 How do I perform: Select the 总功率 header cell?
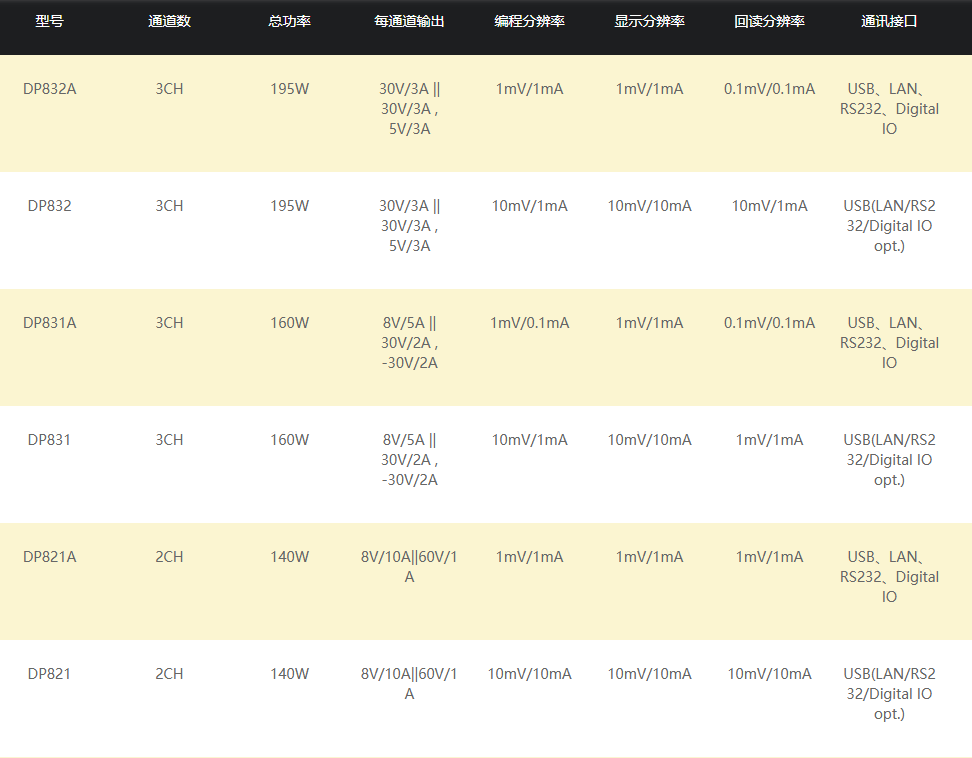(289, 21)
